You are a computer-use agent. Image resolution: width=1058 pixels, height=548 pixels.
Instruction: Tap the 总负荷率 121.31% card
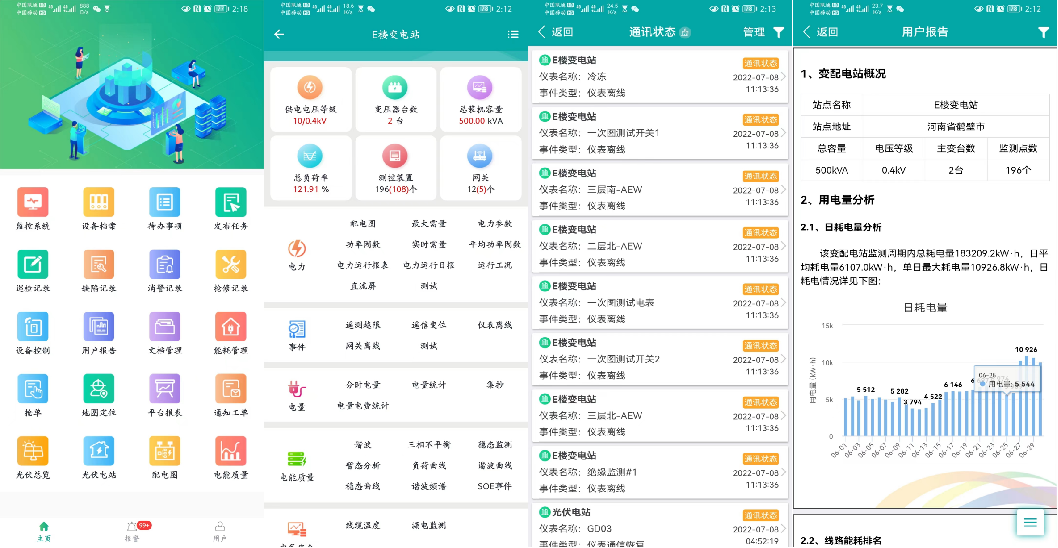[x=311, y=167]
